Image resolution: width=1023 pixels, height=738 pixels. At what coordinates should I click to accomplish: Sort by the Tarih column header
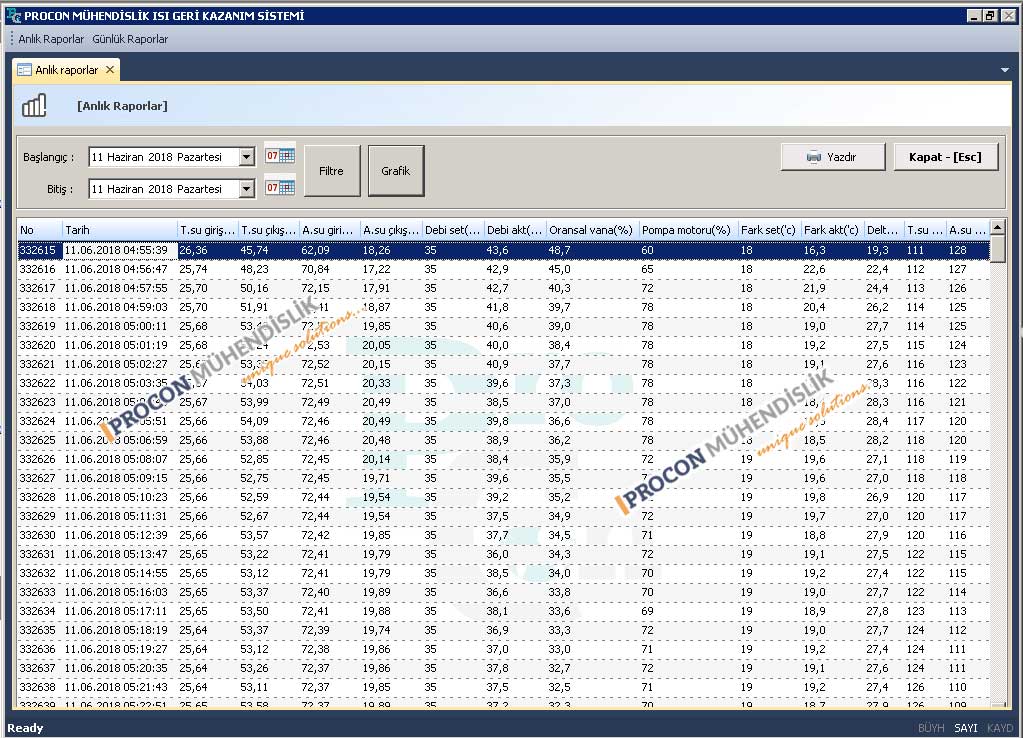coord(119,230)
